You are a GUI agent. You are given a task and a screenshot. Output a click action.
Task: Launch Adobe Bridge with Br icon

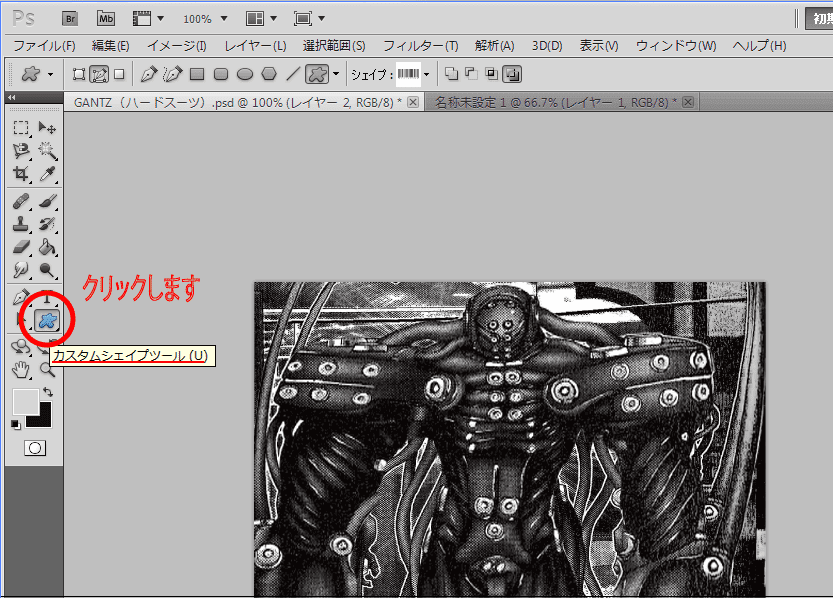click(70, 19)
